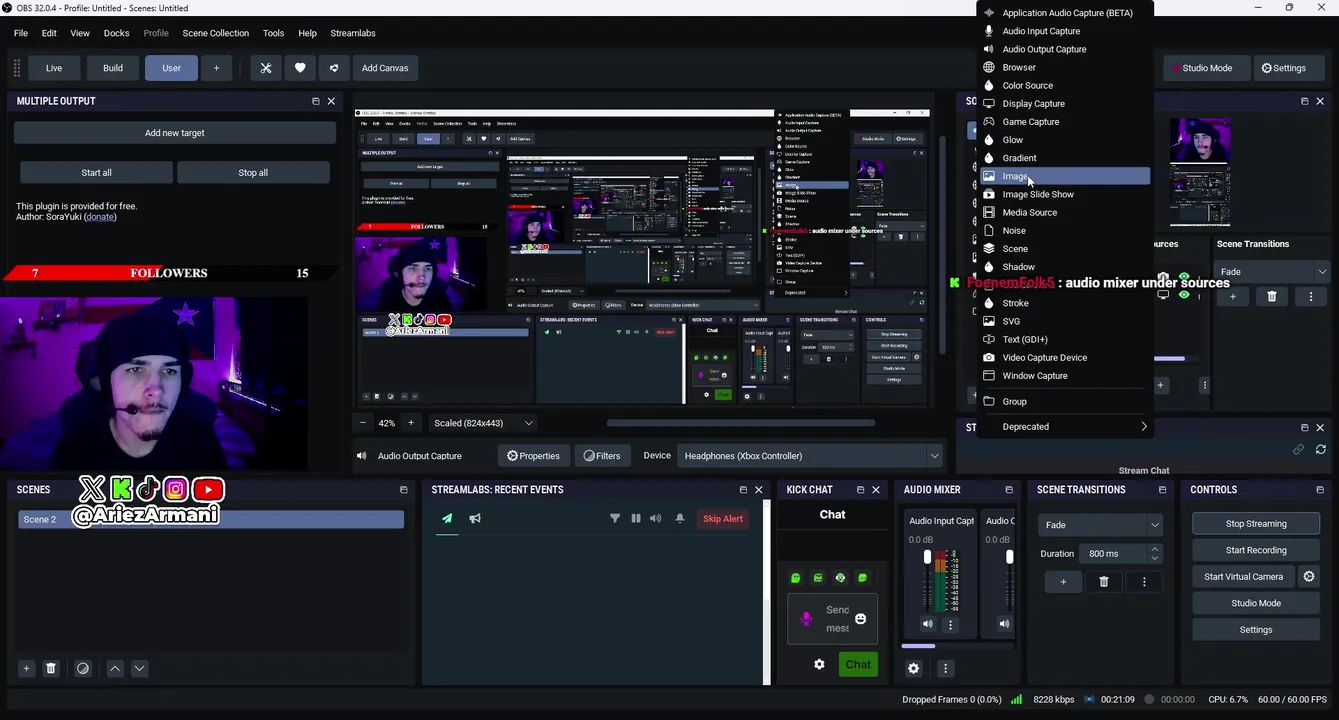Open scene filters icon in Scenes dock
1339x720 pixels.
[83, 668]
